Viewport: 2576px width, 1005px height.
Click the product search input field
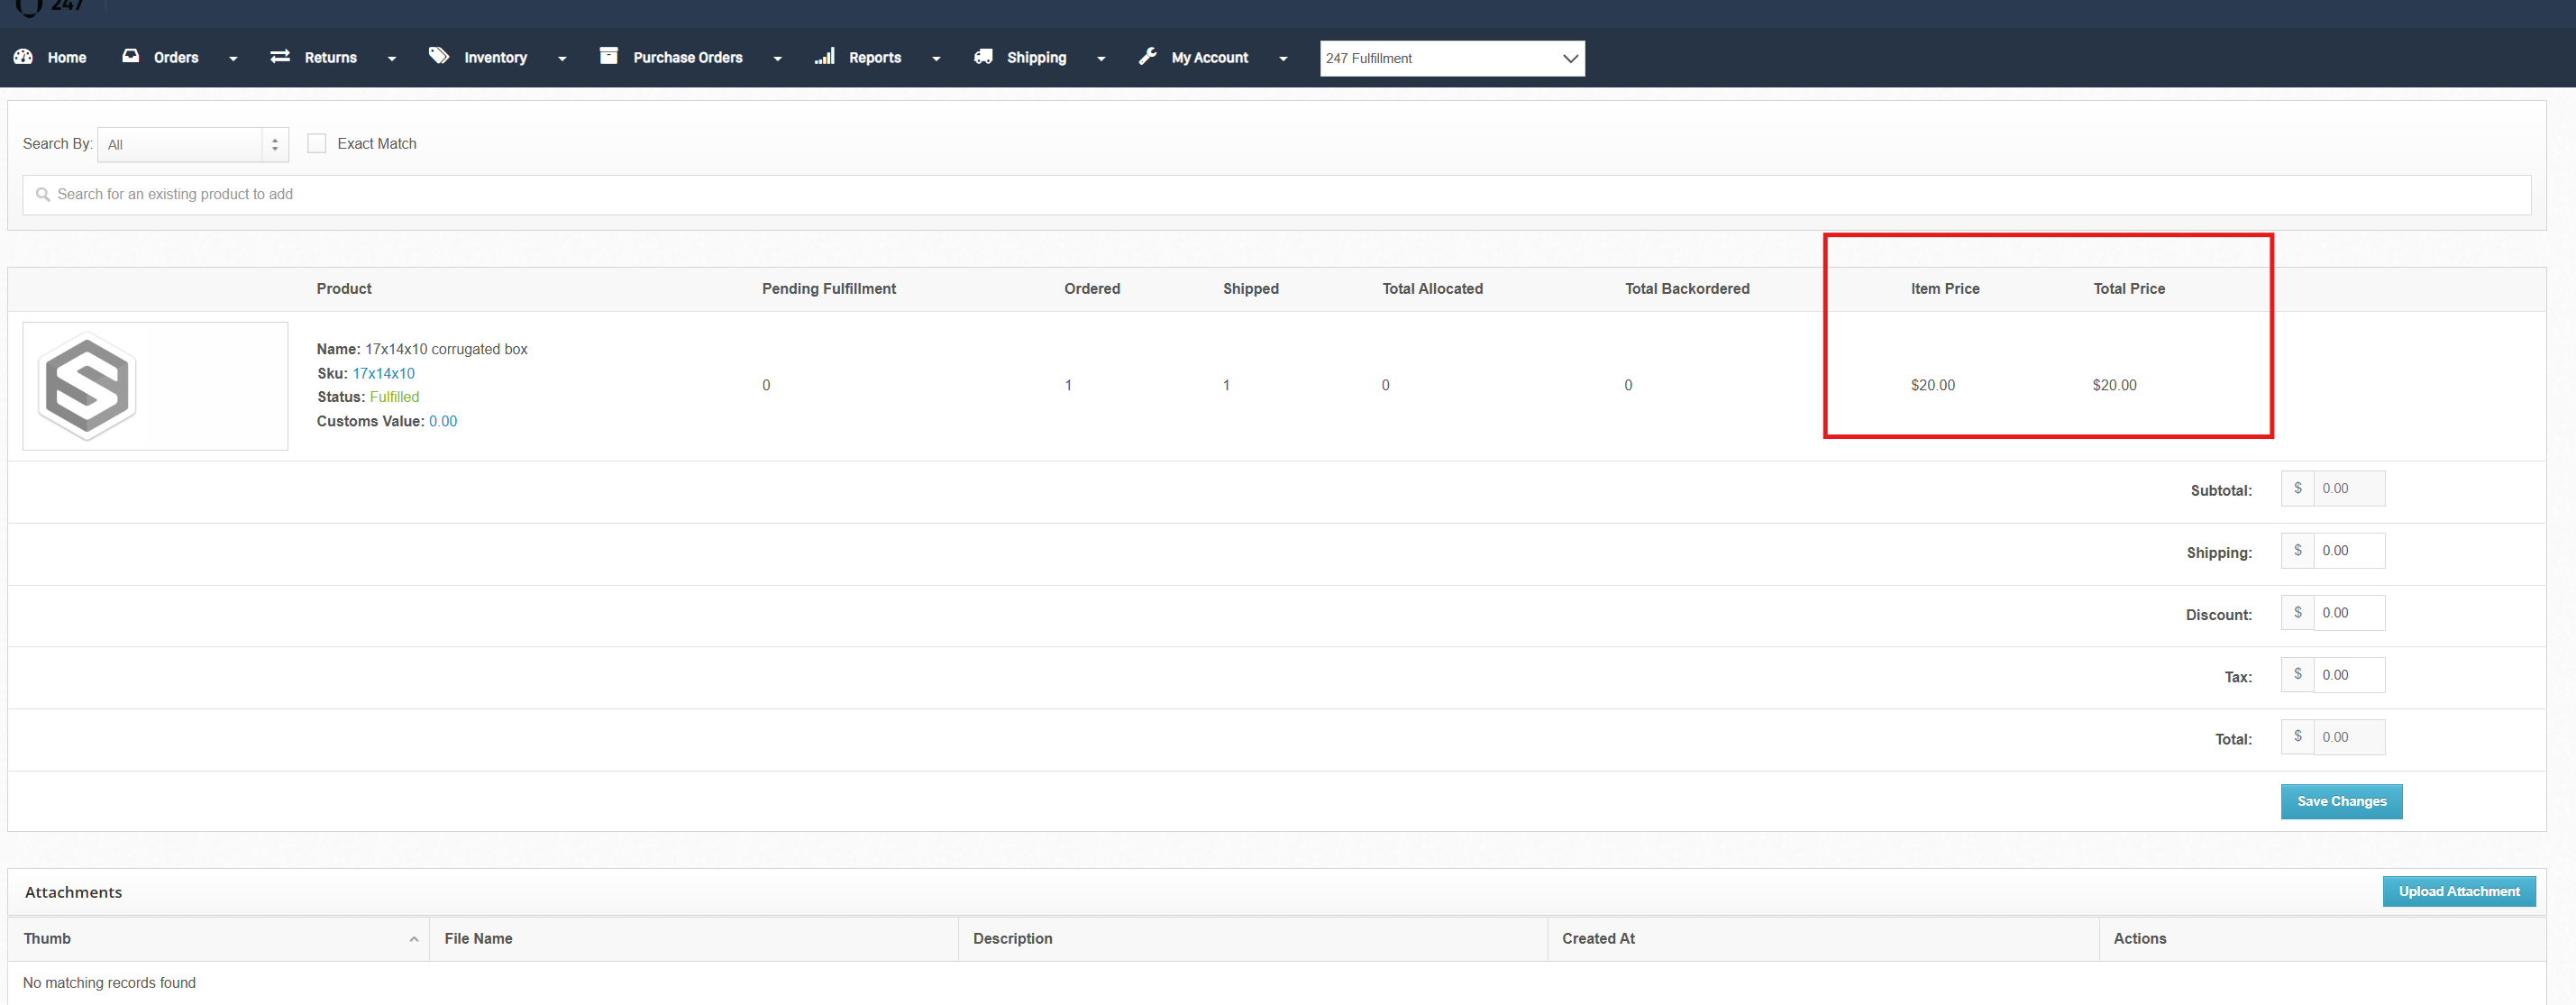1277,195
